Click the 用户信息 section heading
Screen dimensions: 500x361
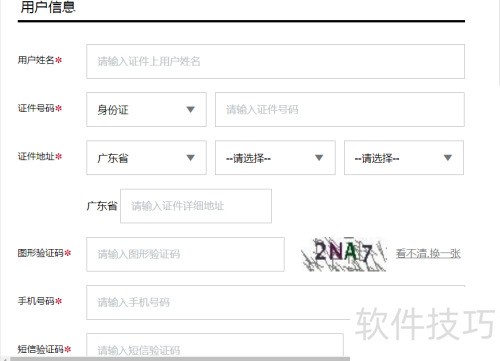(48, 7)
